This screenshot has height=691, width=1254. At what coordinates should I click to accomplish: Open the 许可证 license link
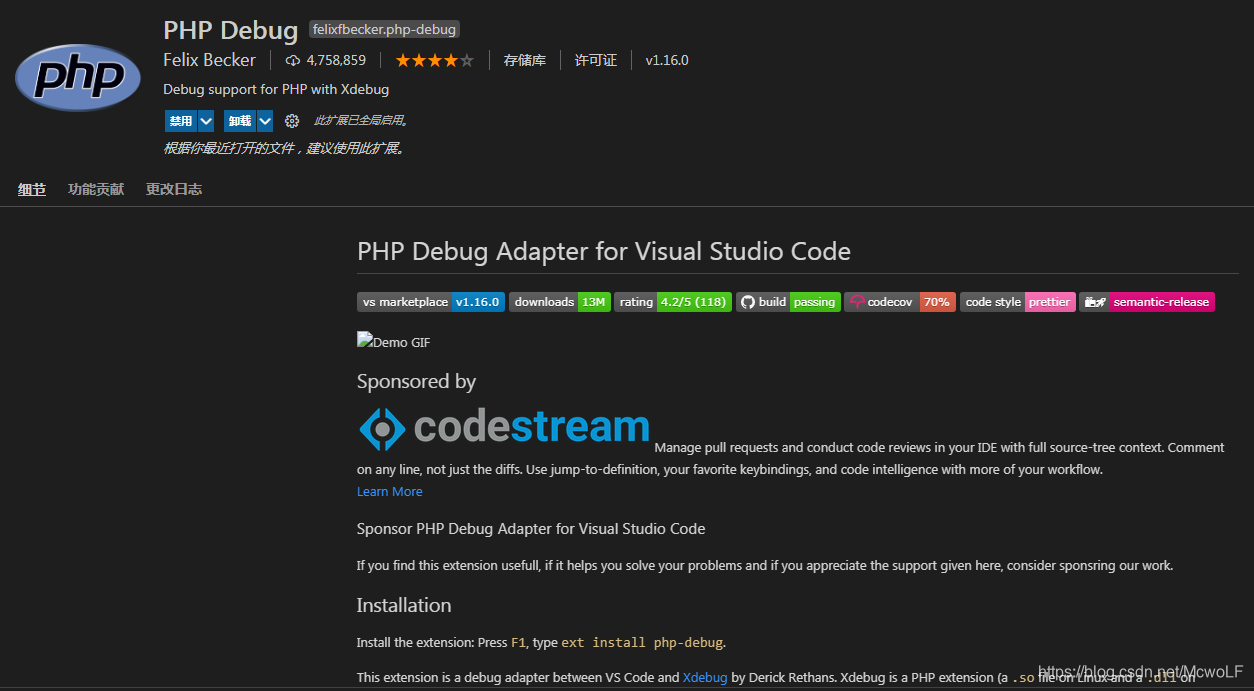point(596,60)
